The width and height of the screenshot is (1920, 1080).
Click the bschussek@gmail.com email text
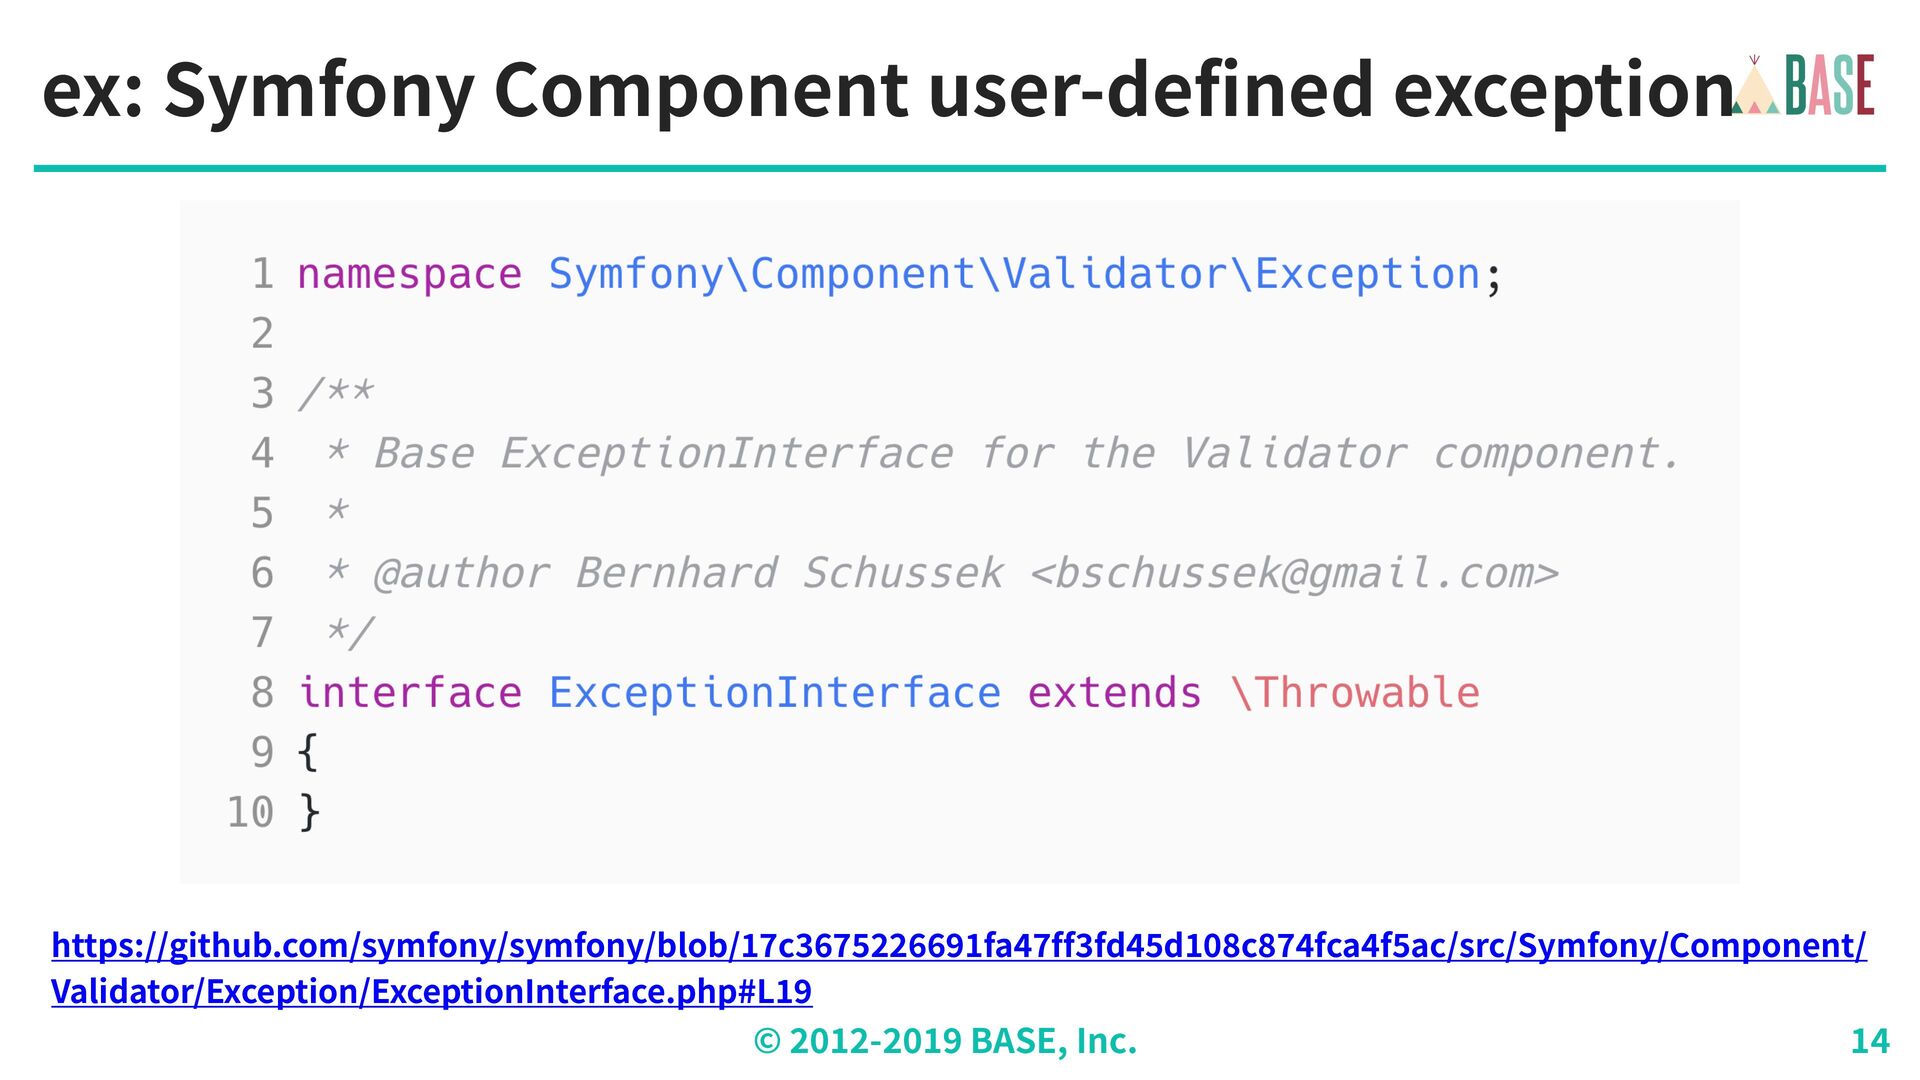1294,574
